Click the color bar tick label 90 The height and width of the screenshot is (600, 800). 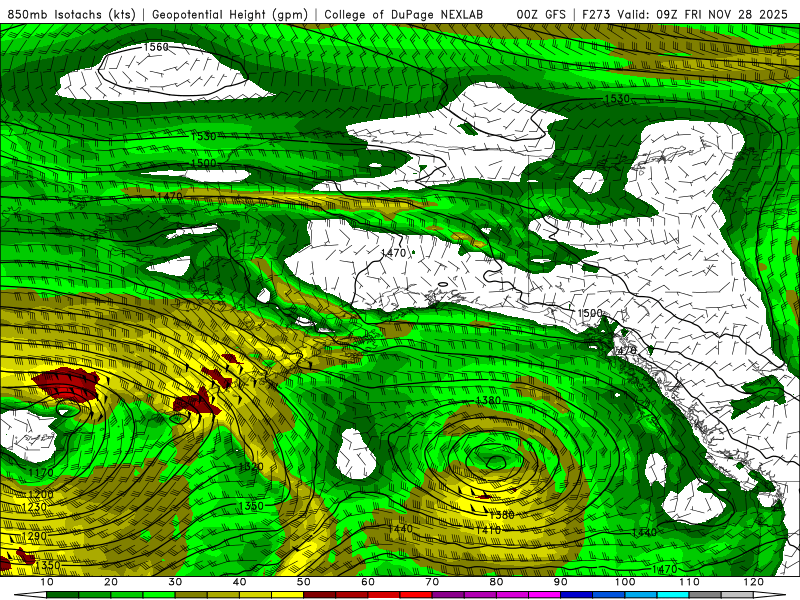[x=561, y=582]
